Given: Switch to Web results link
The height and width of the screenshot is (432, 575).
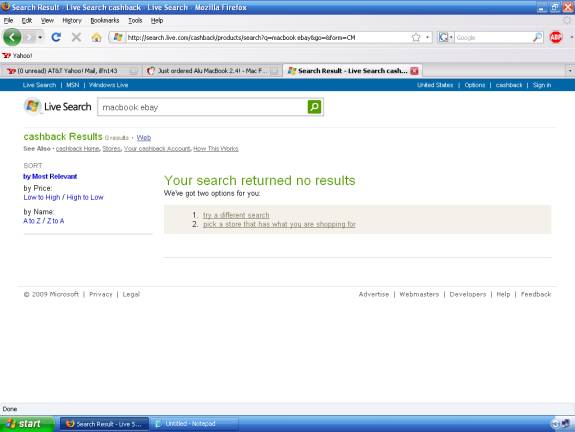Looking at the screenshot, I should click(144, 138).
